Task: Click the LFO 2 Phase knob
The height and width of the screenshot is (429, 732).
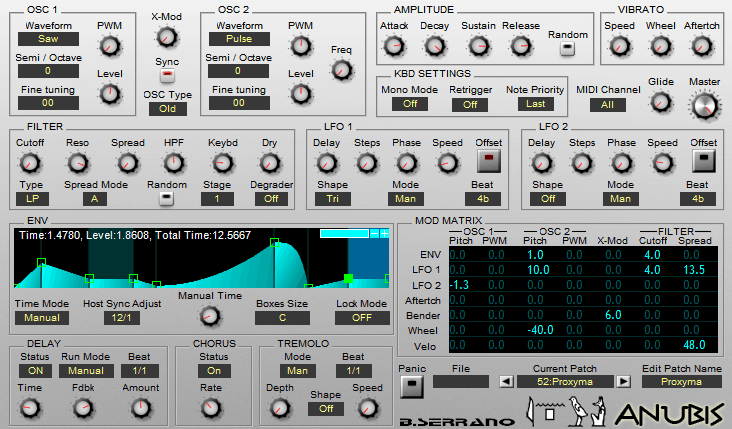Action: (621, 163)
